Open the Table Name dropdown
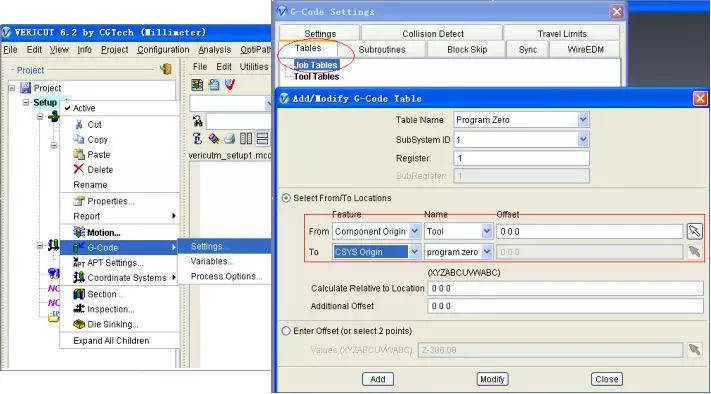Viewport: 711px width, 394px height. tap(583, 120)
